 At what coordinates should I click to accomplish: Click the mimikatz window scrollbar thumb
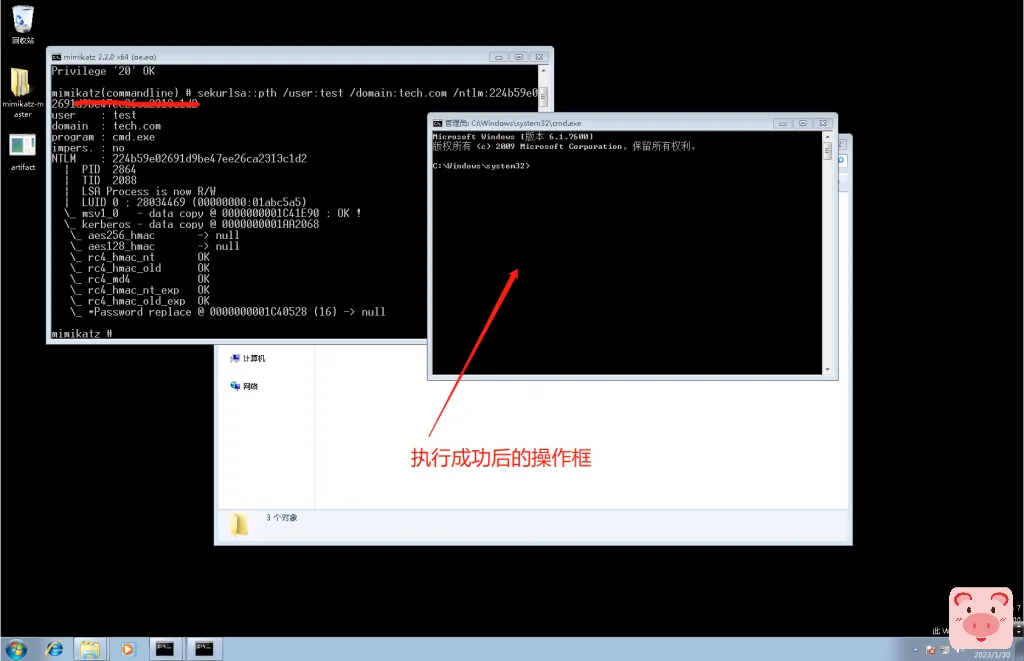(543, 96)
